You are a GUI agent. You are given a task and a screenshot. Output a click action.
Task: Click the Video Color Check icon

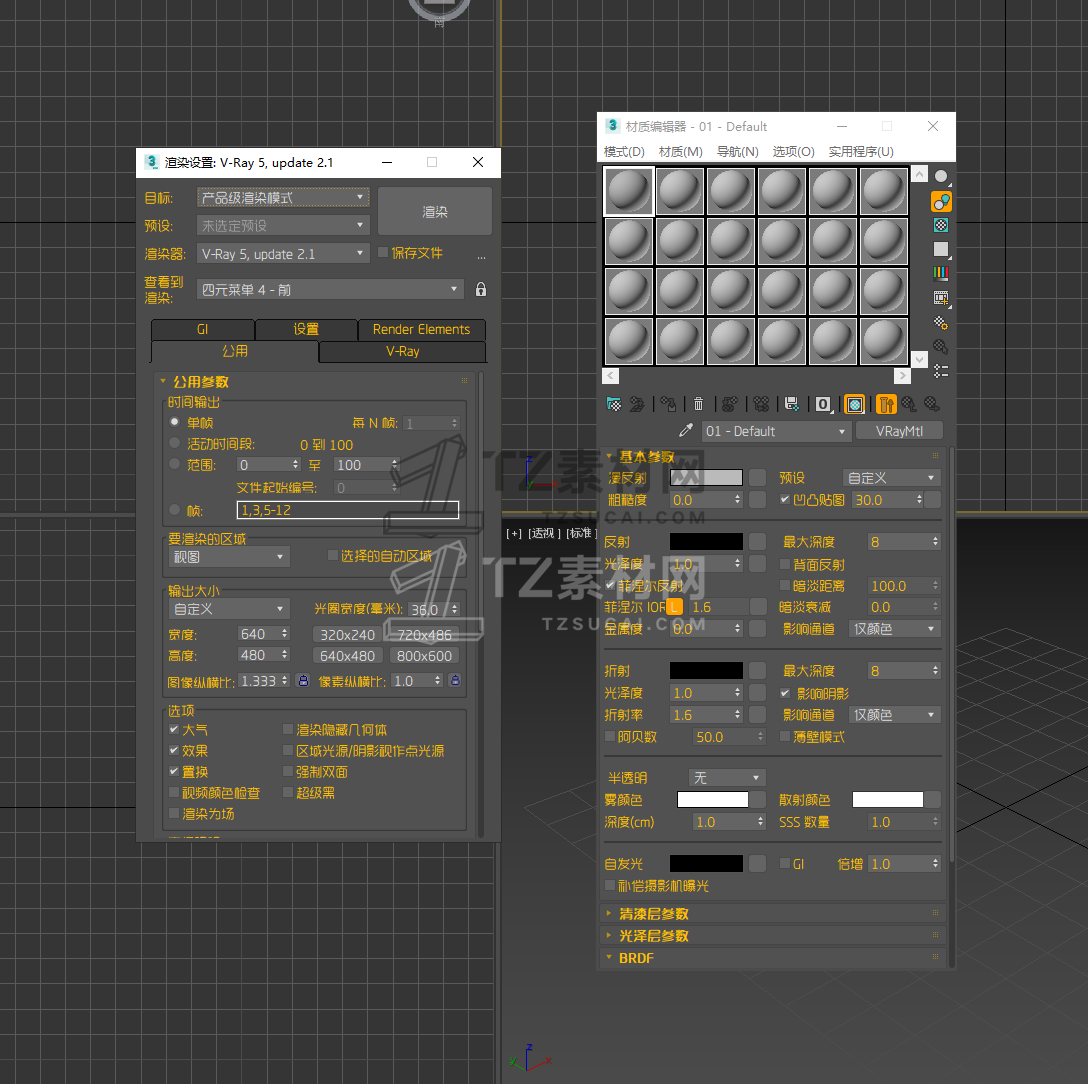click(x=941, y=273)
